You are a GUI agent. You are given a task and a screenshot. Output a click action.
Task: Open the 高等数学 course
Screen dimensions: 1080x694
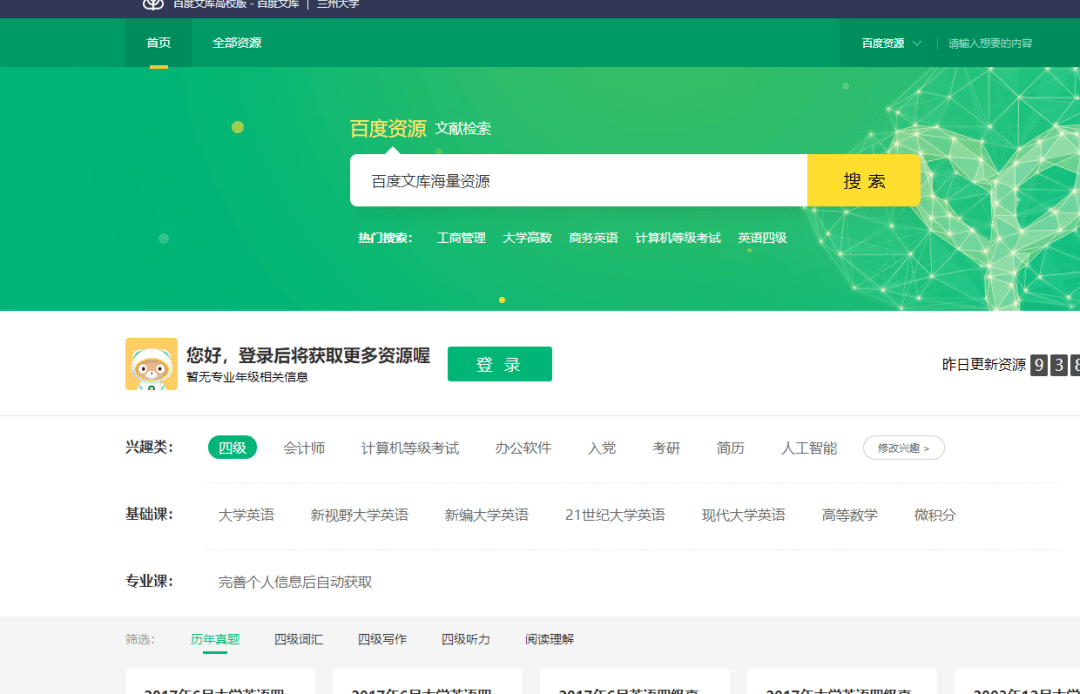pyautogui.click(x=849, y=515)
